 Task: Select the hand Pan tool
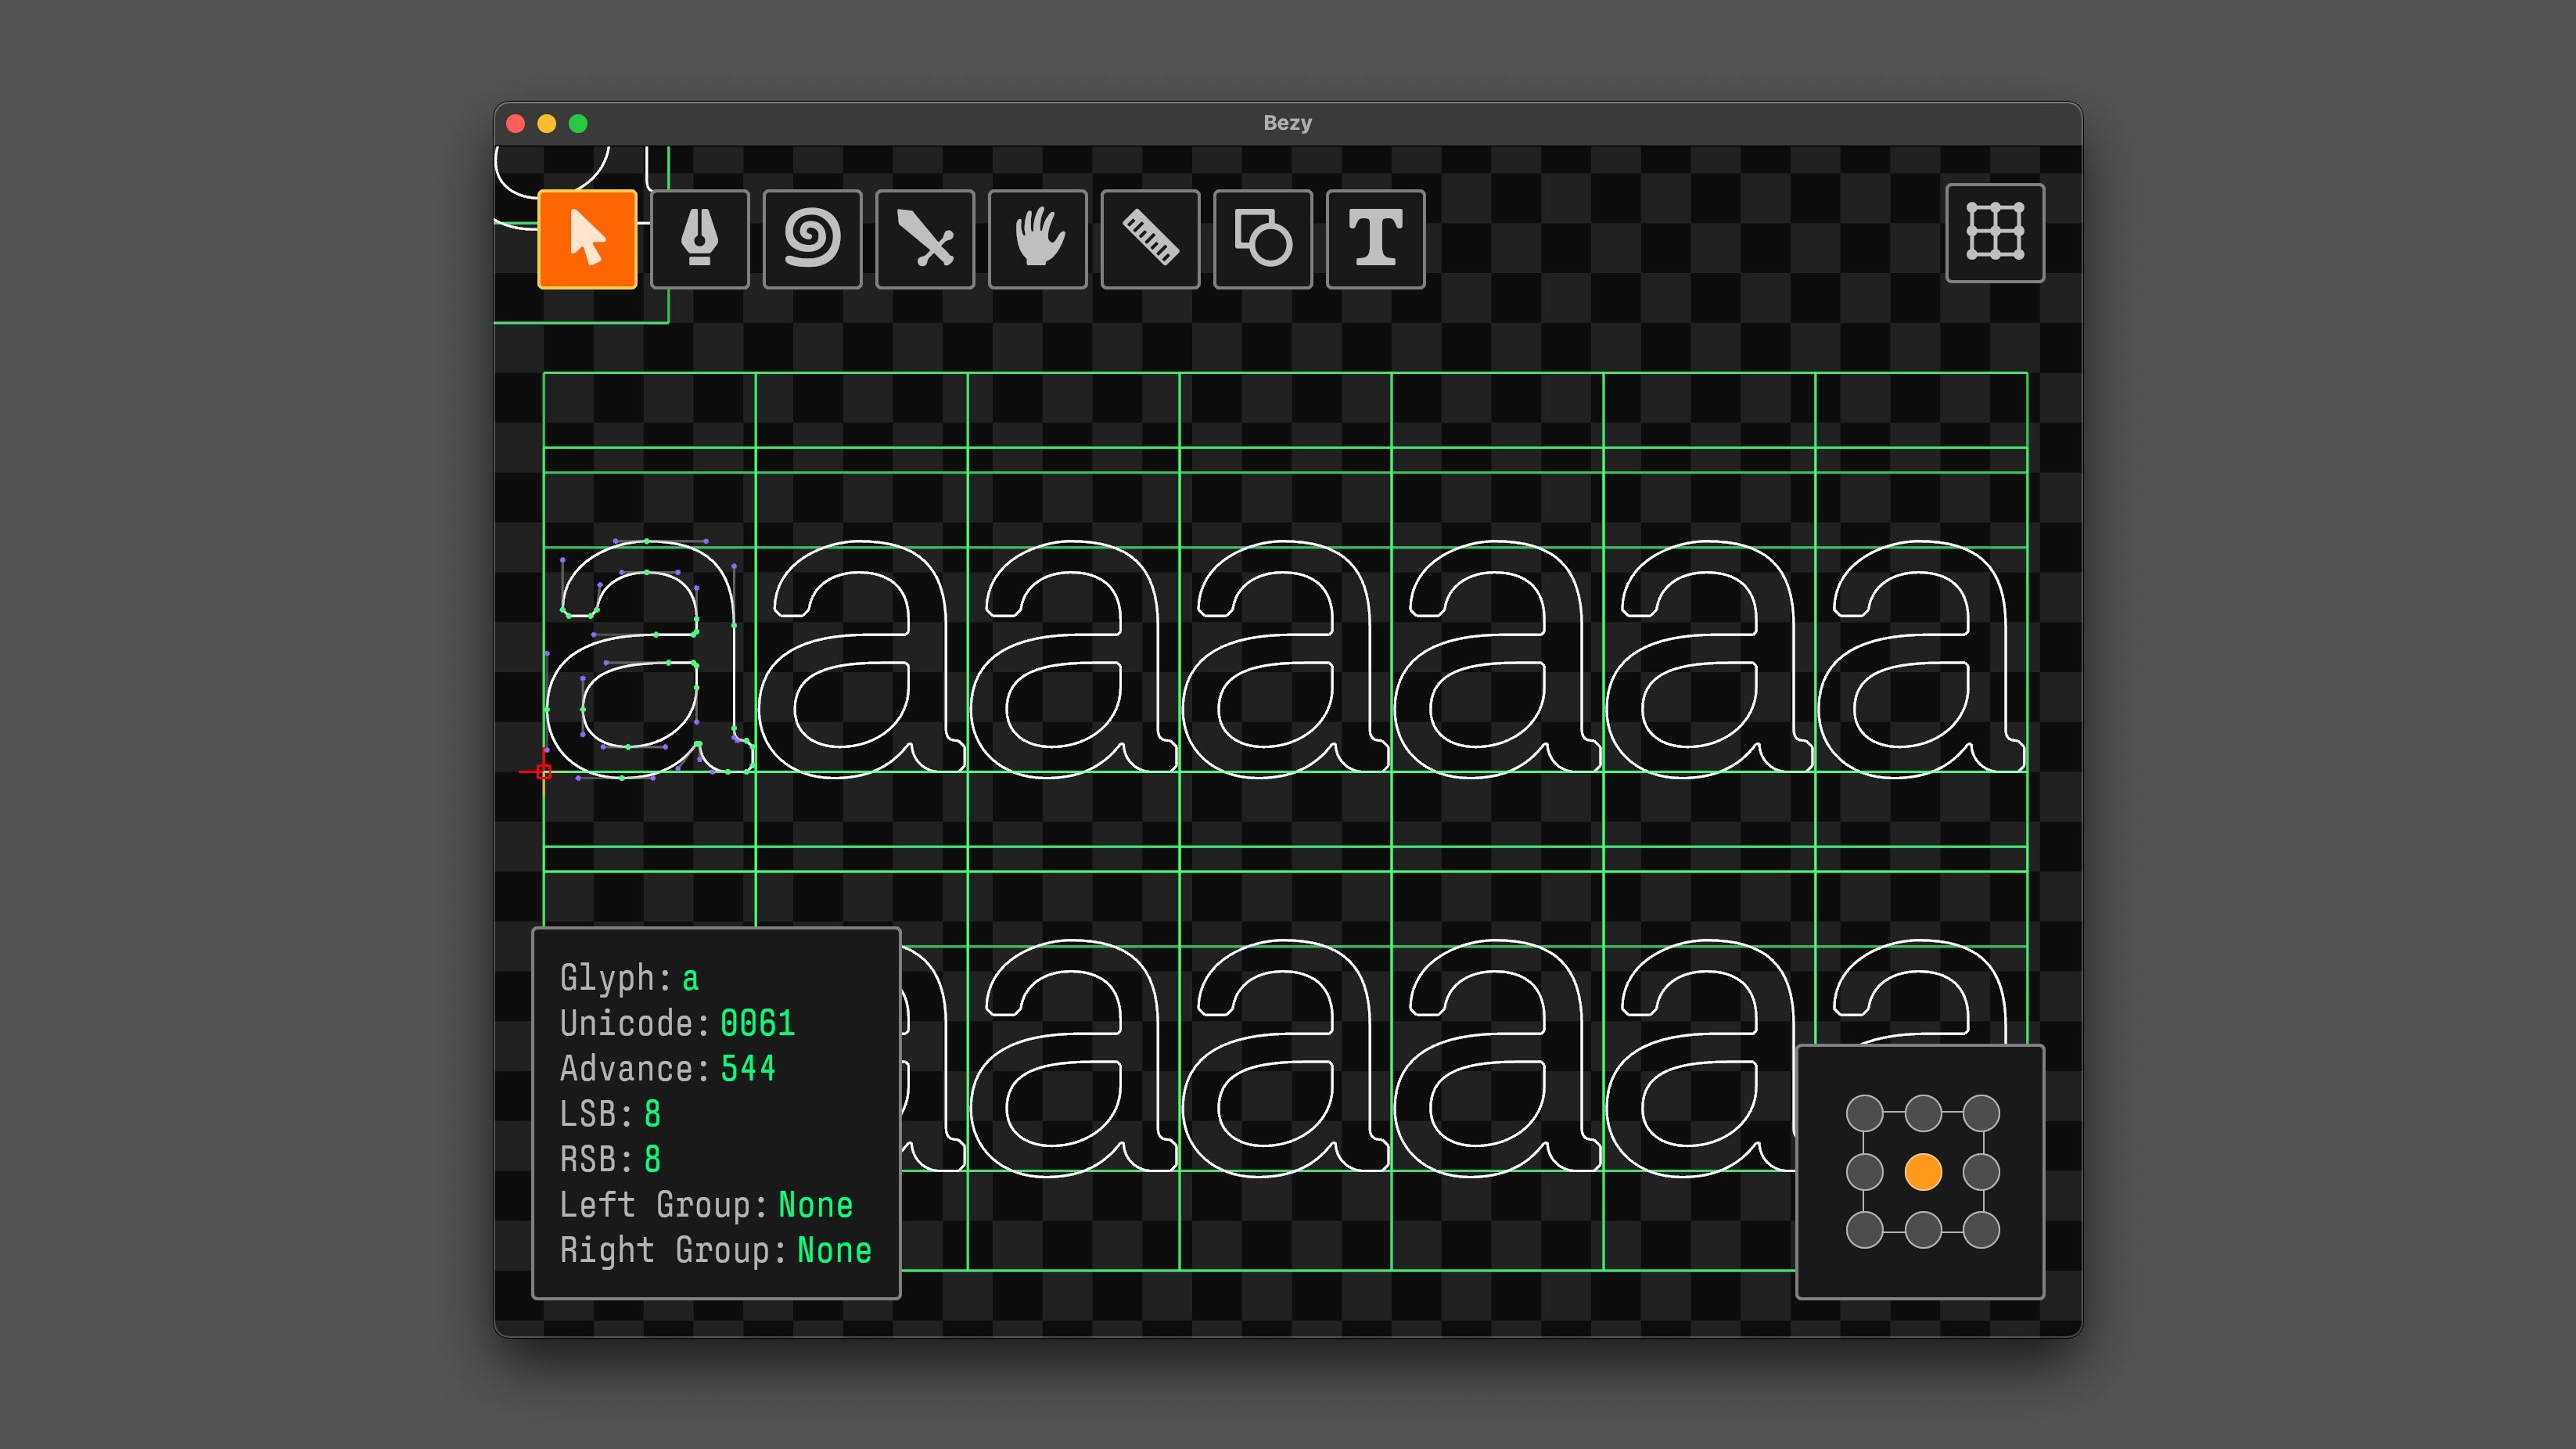tap(1037, 239)
